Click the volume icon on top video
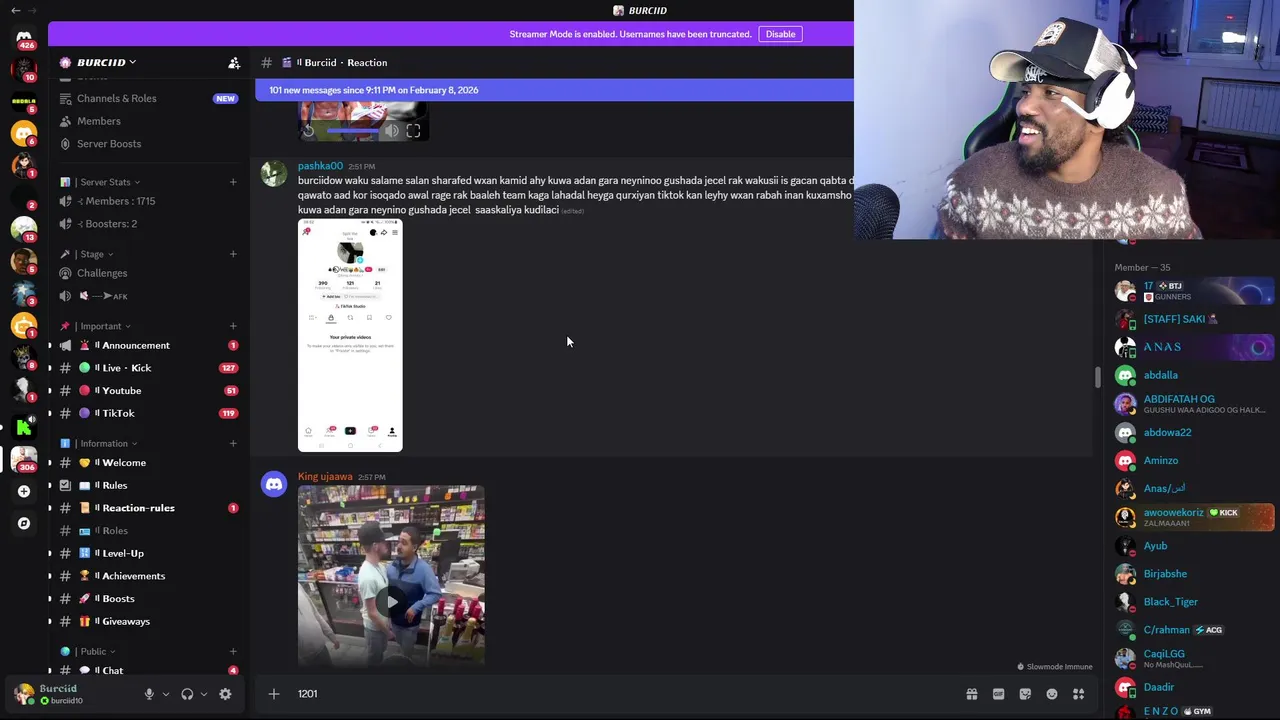 click(x=392, y=130)
